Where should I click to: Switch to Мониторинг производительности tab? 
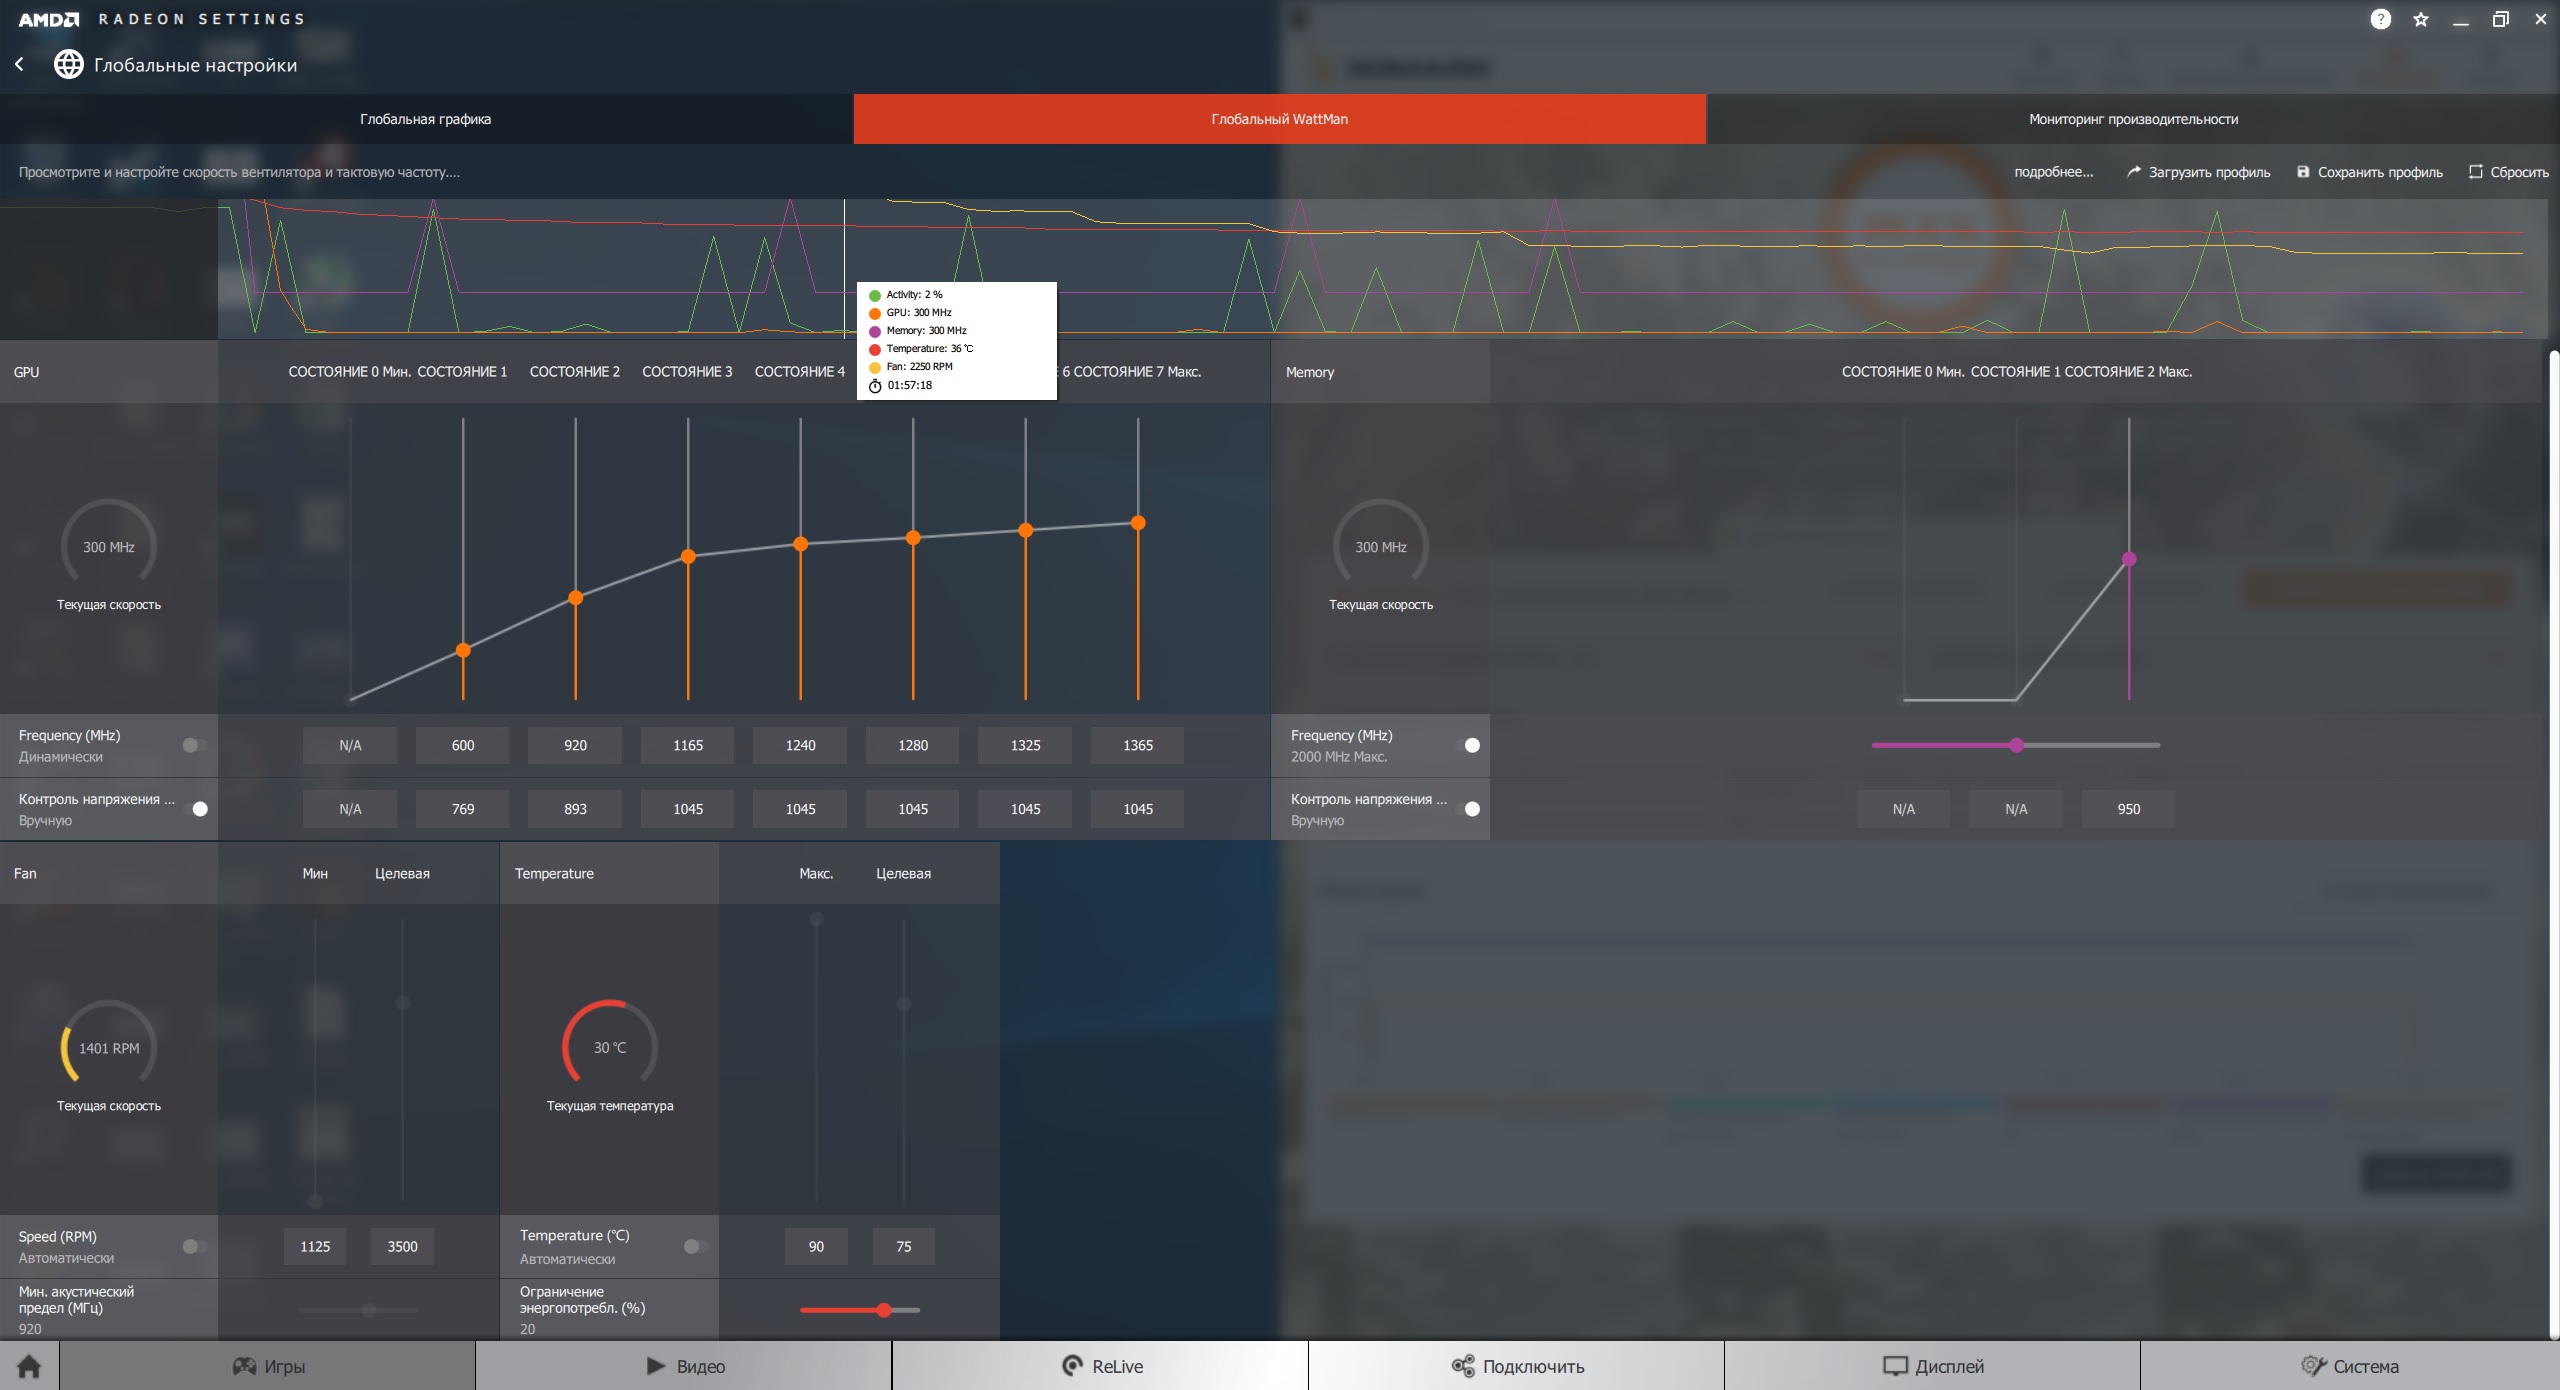pos(2133,119)
